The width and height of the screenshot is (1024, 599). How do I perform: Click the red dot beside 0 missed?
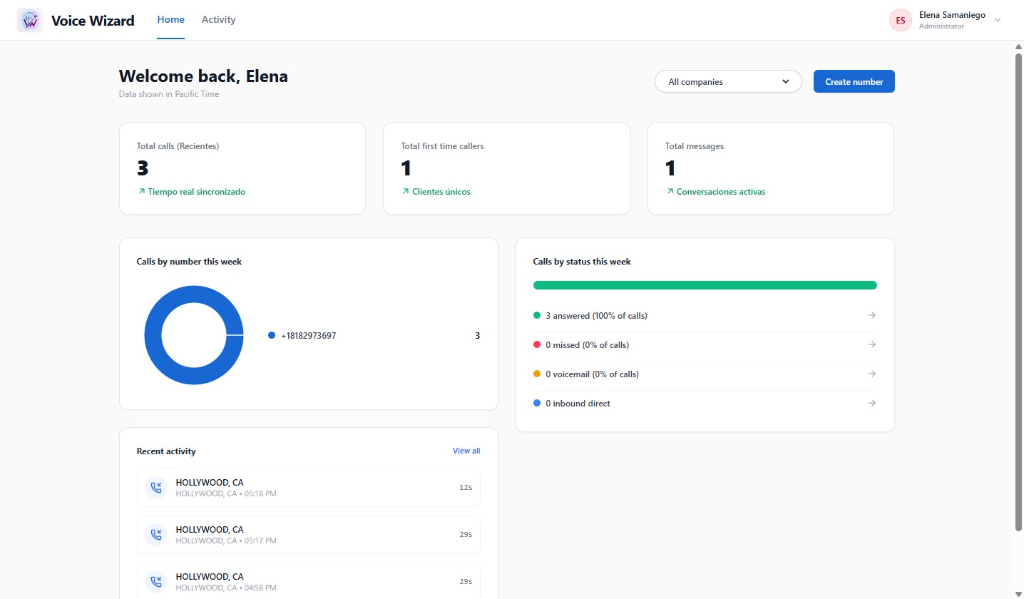537,344
